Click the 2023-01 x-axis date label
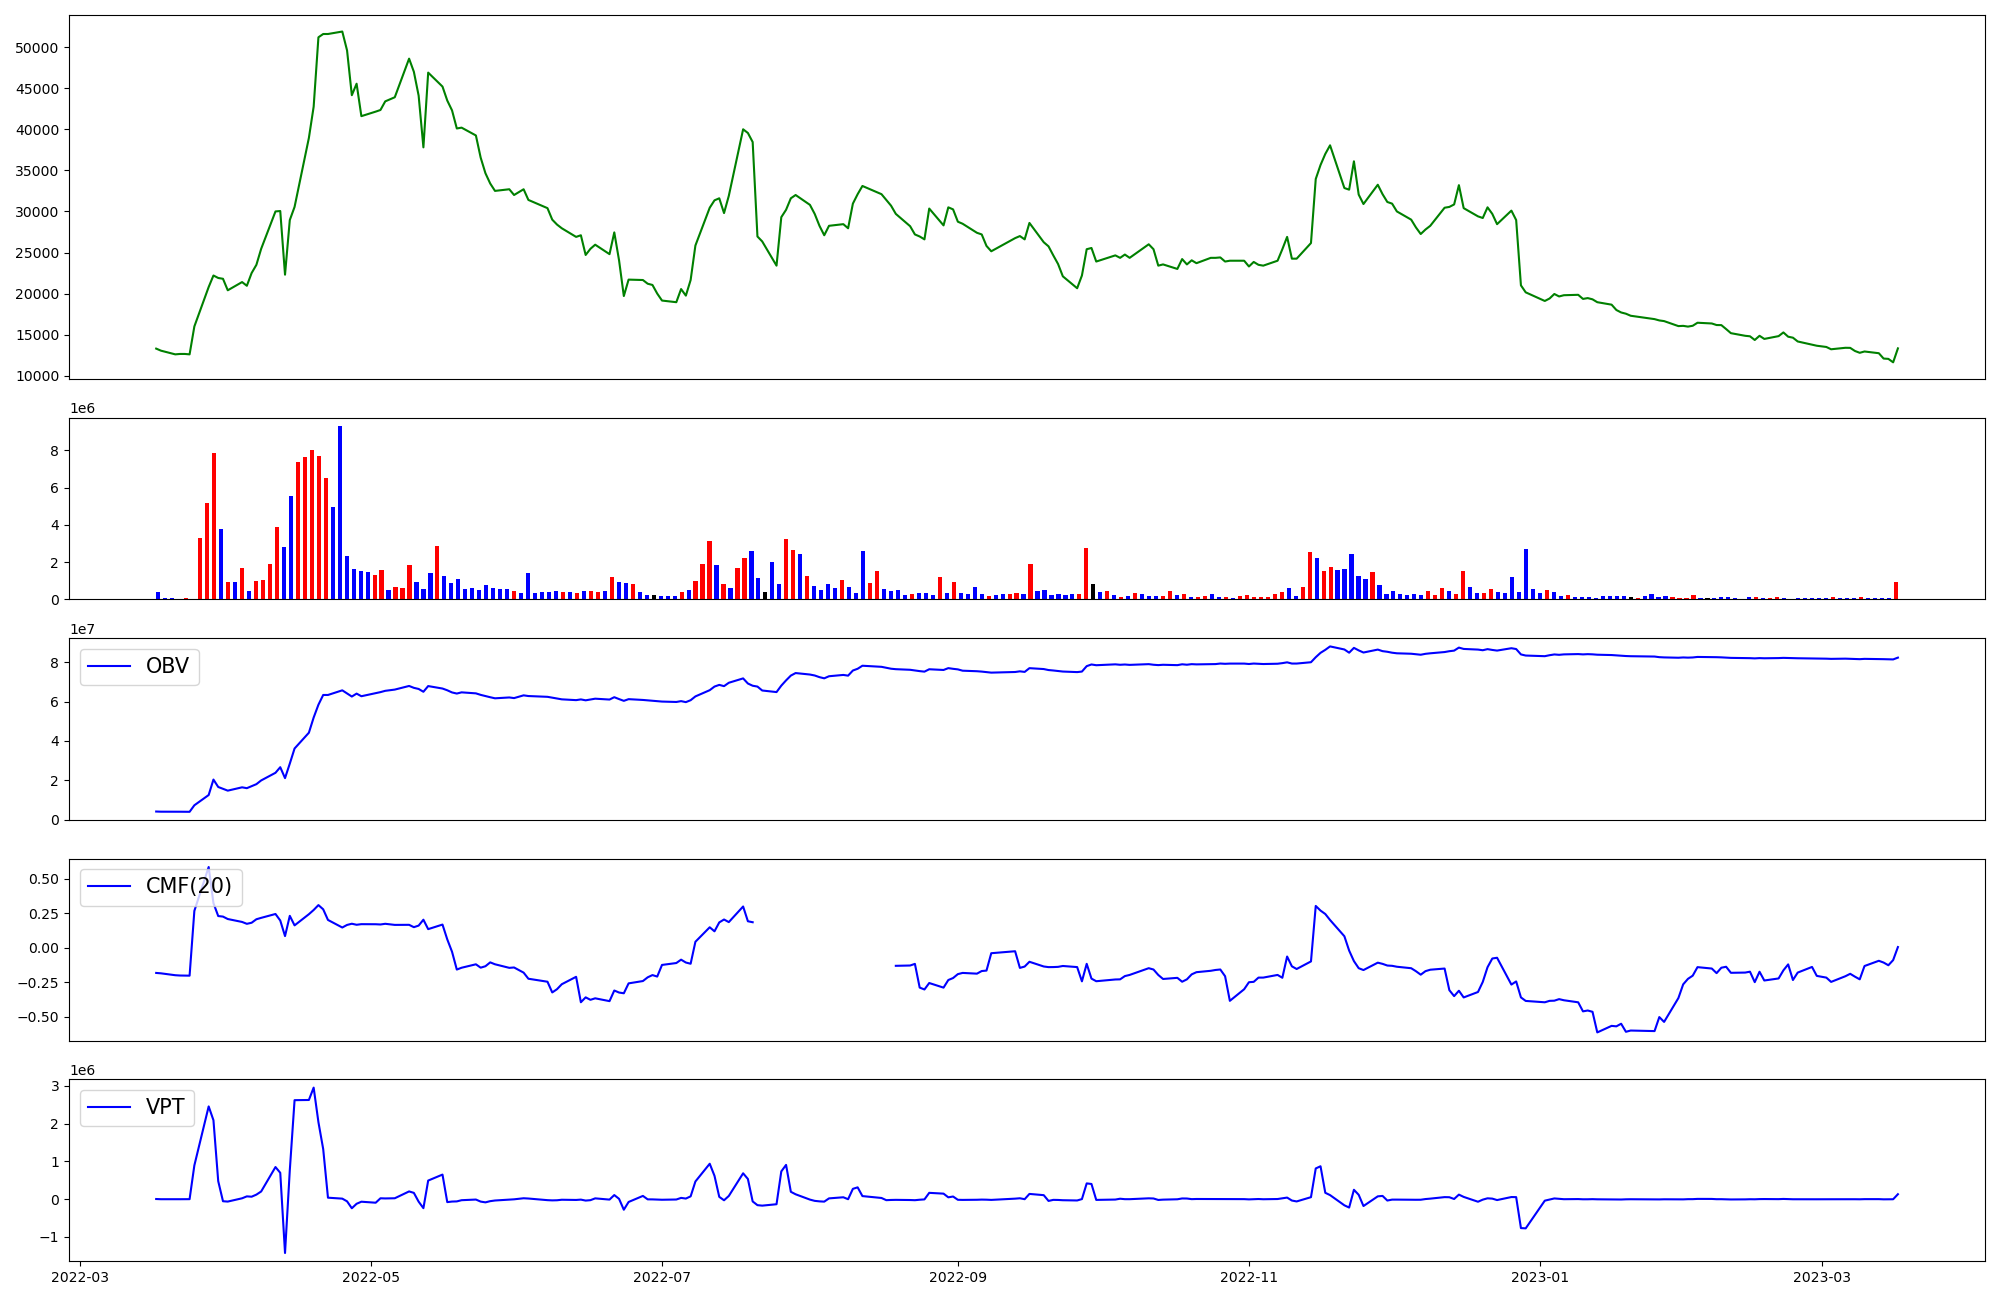 point(1540,1277)
